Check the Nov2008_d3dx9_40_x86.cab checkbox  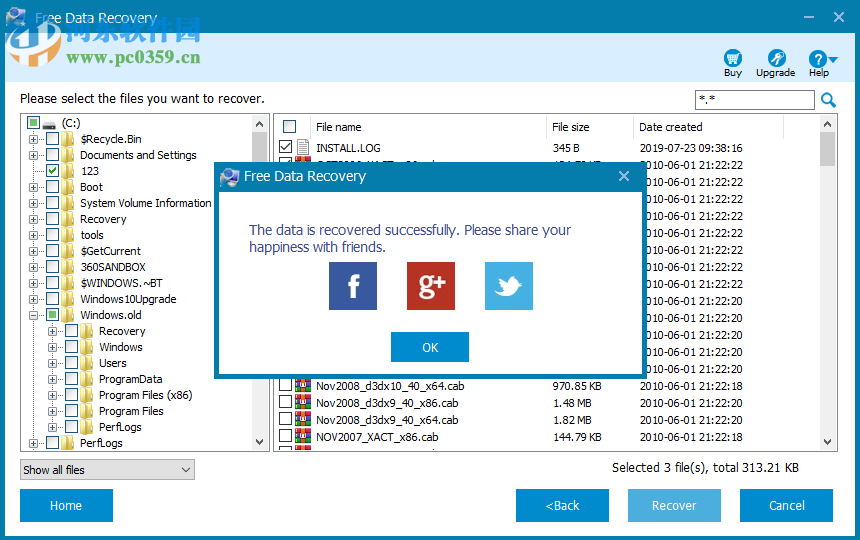click(285, 402)
